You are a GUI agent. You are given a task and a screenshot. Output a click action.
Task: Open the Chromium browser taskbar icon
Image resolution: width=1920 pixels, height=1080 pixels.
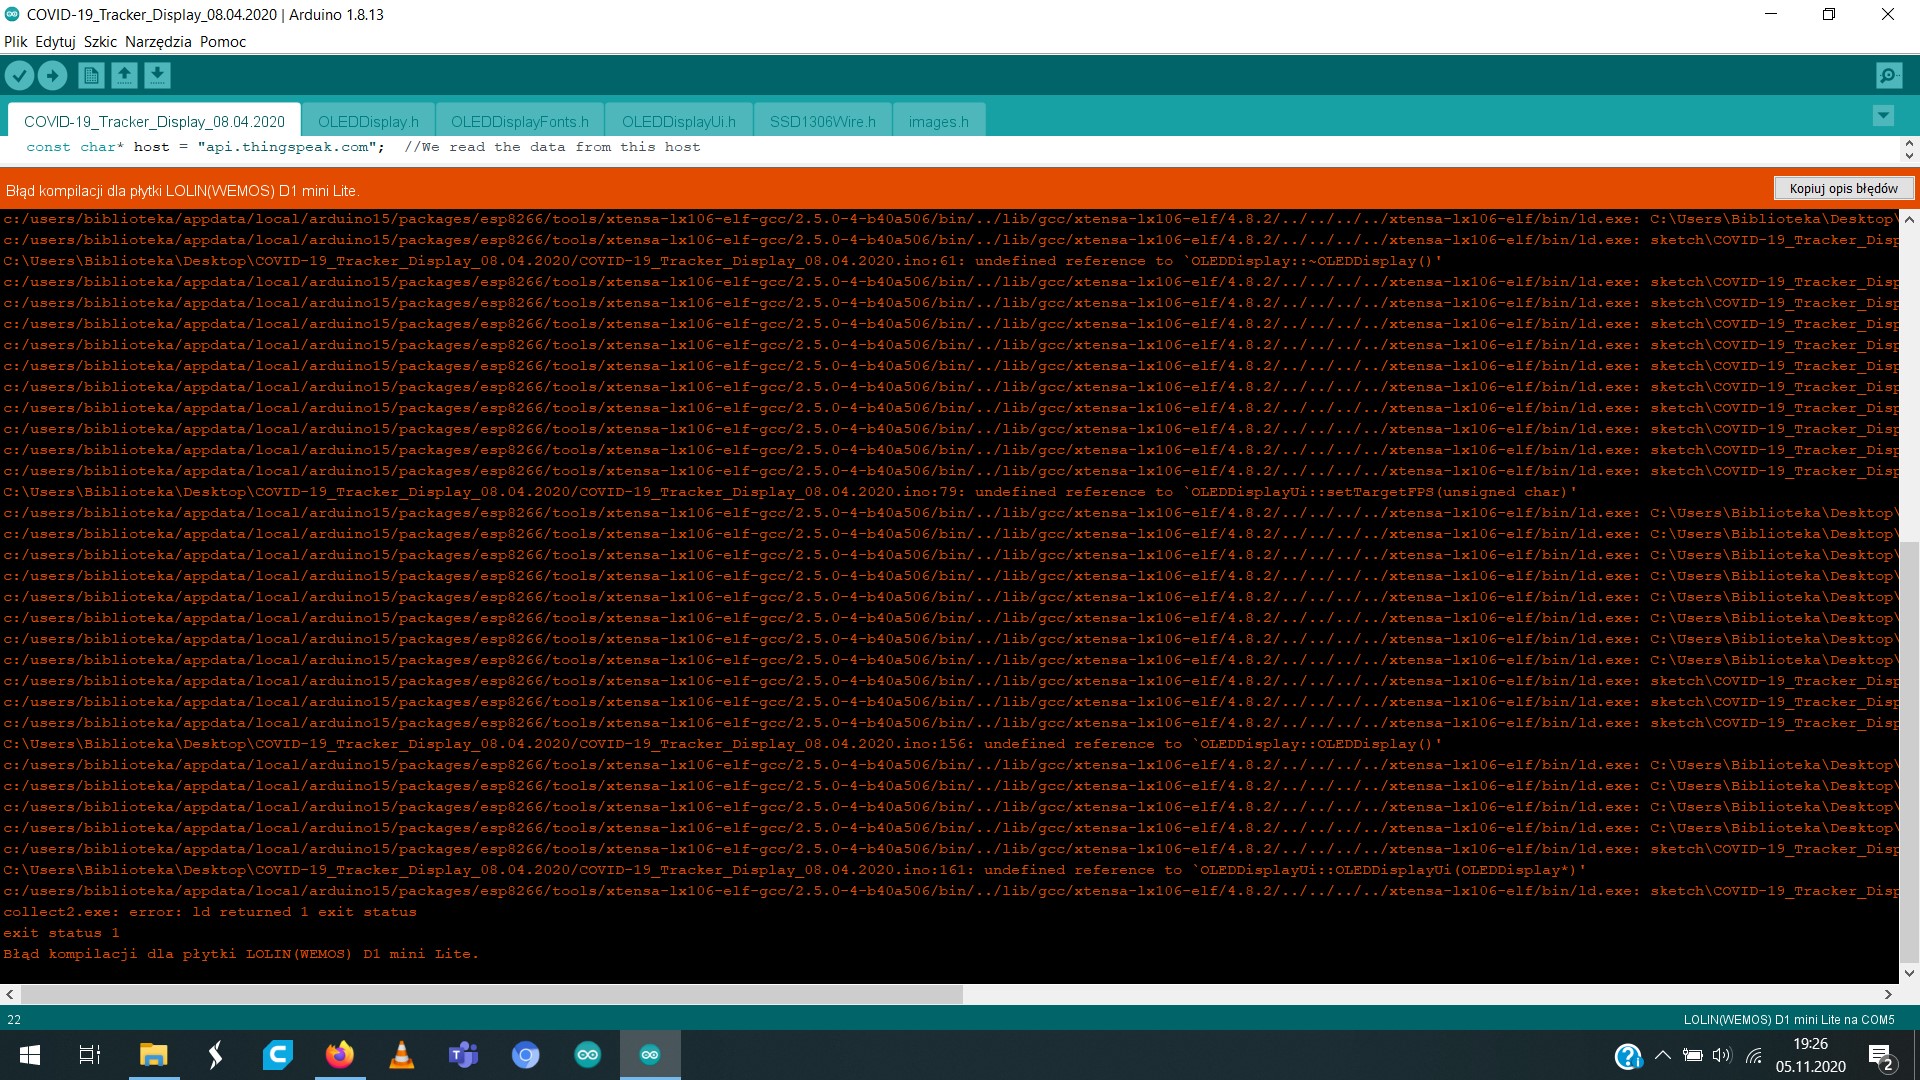(526, 1055)
